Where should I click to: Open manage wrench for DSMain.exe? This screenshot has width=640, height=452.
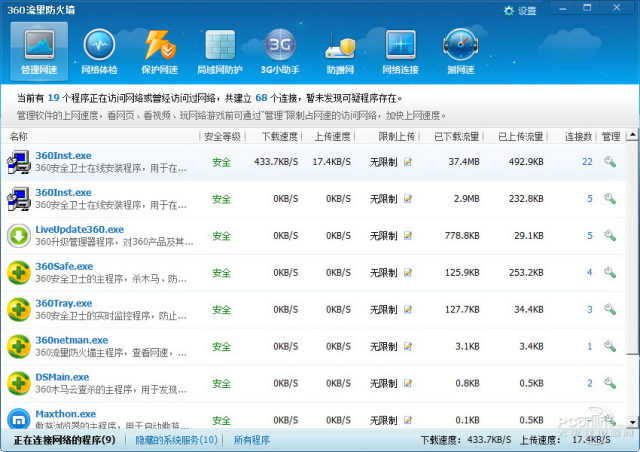pyautogui.click(x=610, y=383)
